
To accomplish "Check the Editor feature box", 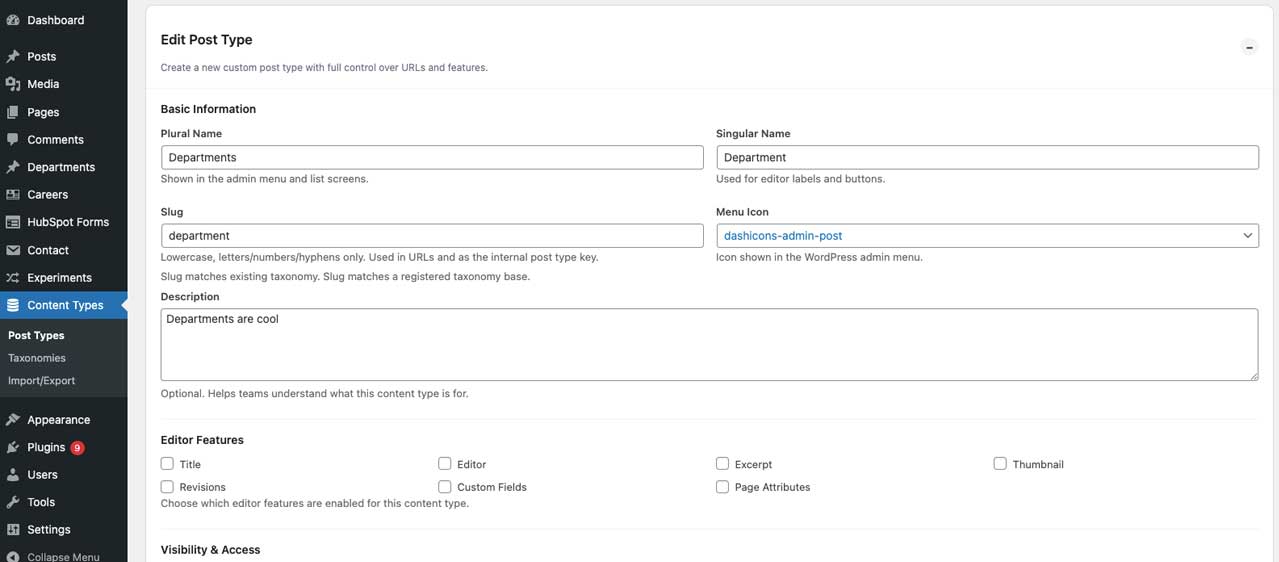I will coord(445,464).
